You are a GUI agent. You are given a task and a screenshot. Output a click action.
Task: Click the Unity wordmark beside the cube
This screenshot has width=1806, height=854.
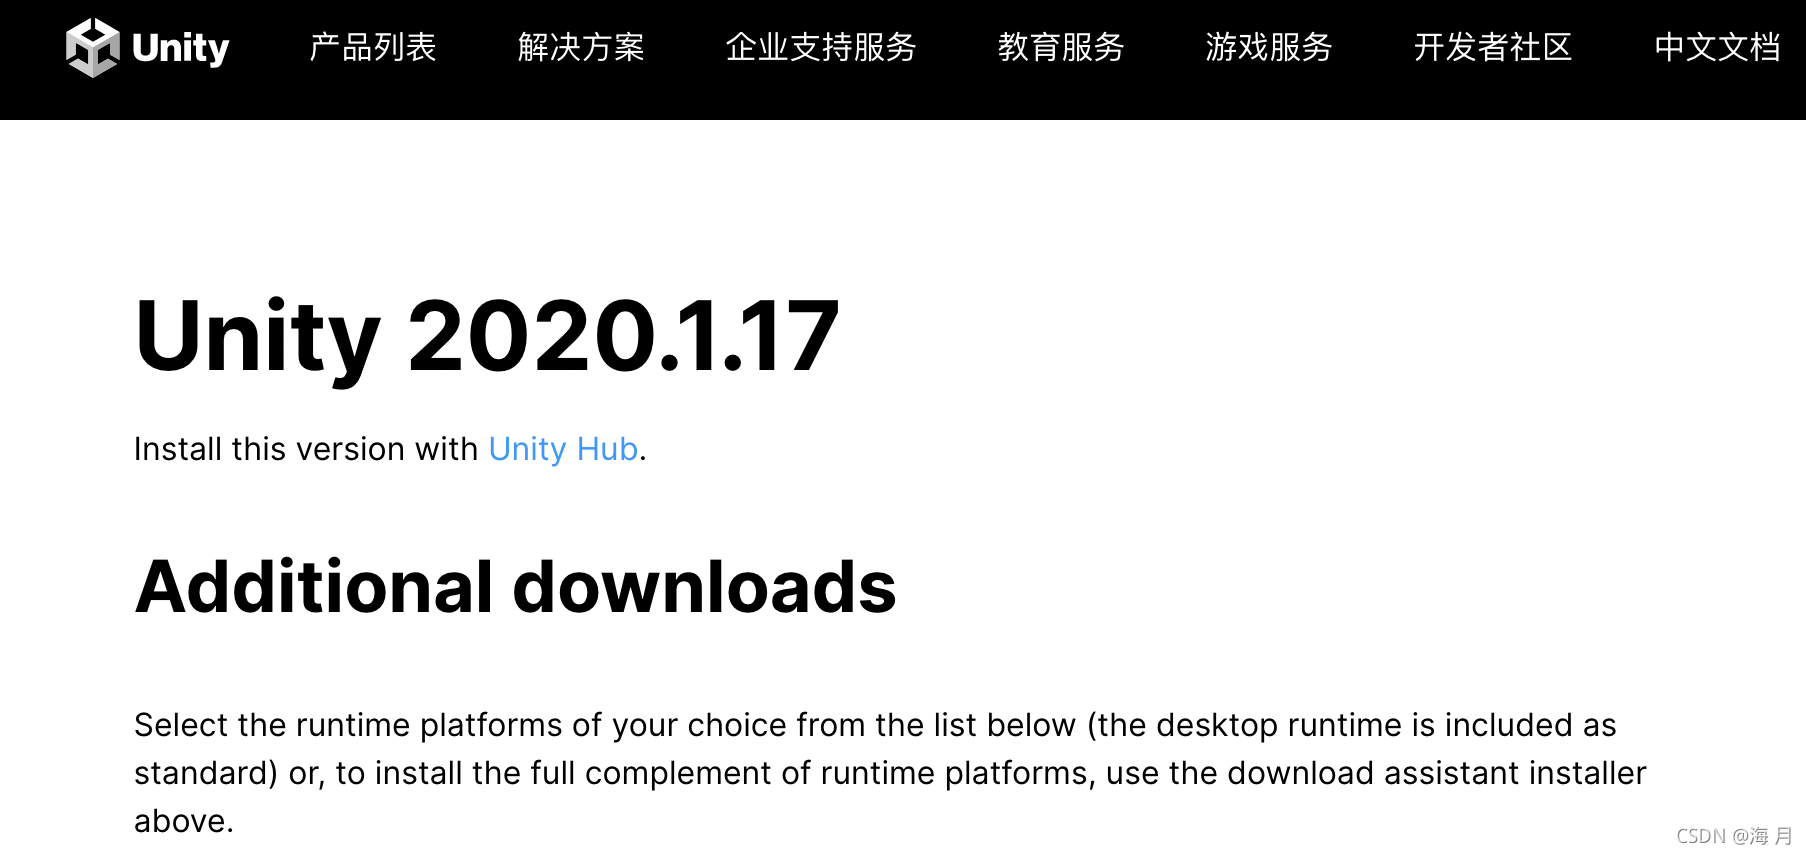coord(181,48)
